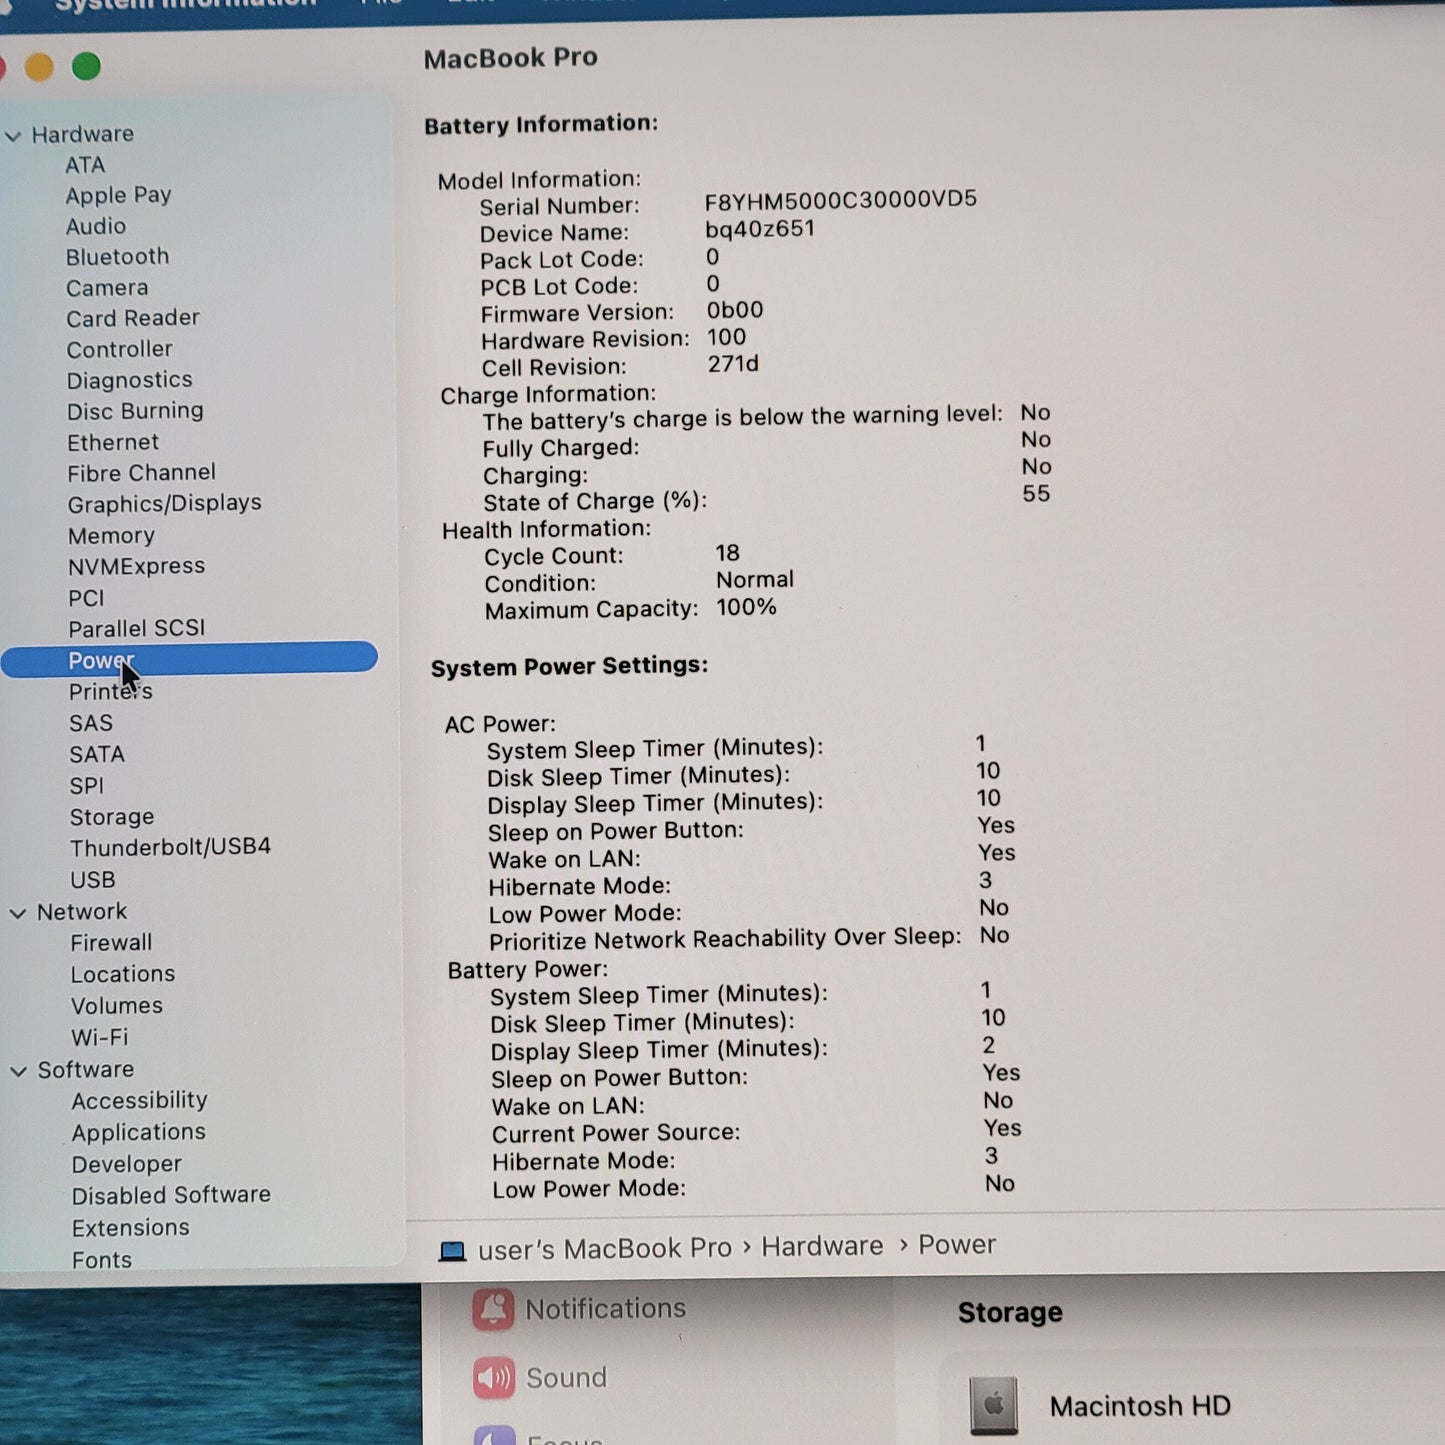
Task: Select PCI in the Hardware list
Action: click(x=86, y=598)
